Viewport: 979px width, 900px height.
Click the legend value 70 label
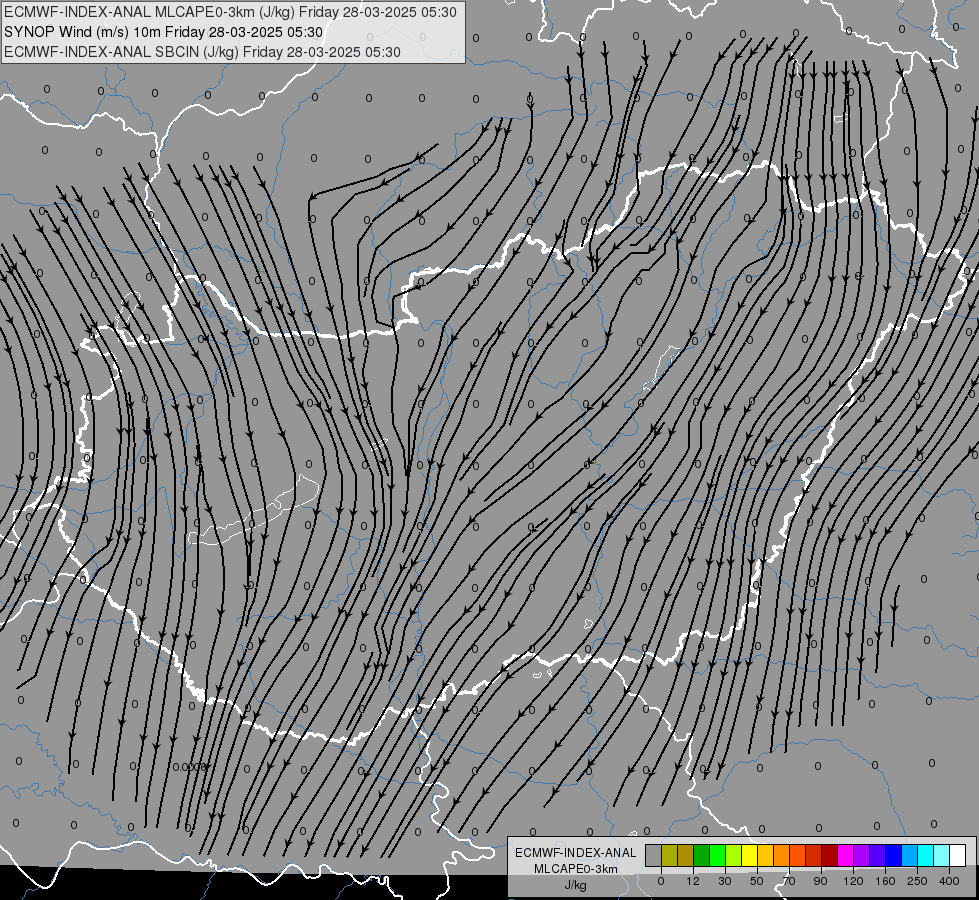[x=789, y=881]
